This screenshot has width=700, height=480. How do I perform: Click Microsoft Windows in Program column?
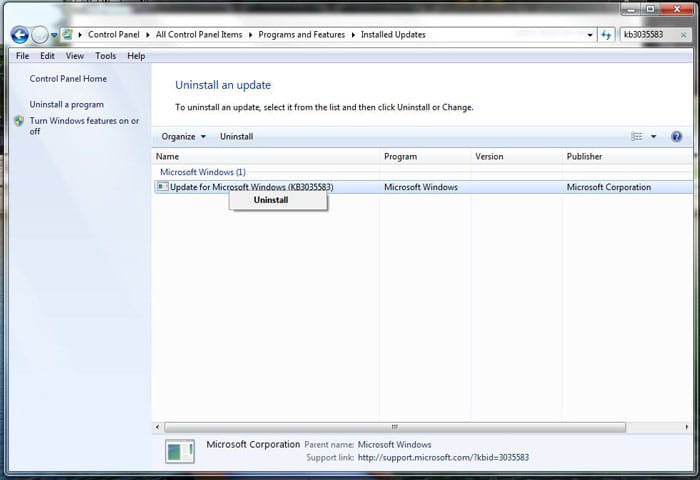pyautogui.click(x=421, y=187)
